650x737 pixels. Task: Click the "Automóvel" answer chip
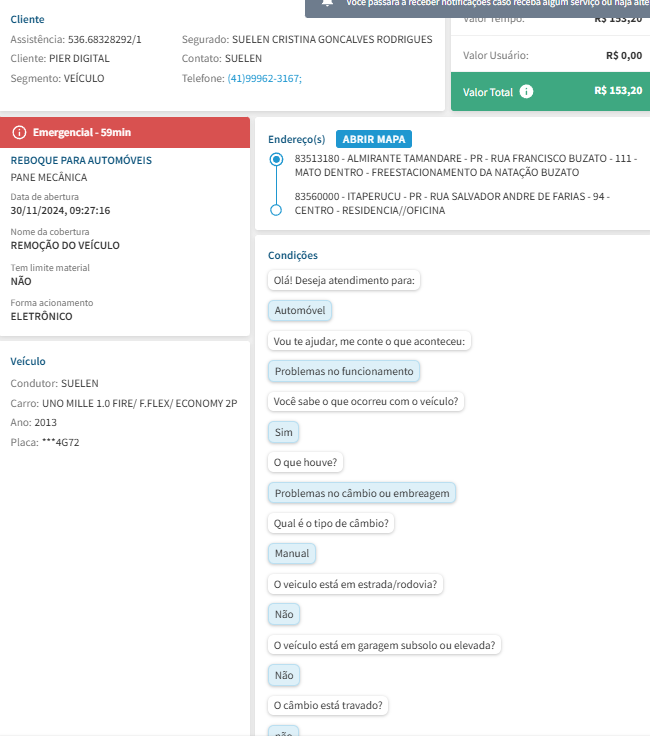tap(300, 311)
